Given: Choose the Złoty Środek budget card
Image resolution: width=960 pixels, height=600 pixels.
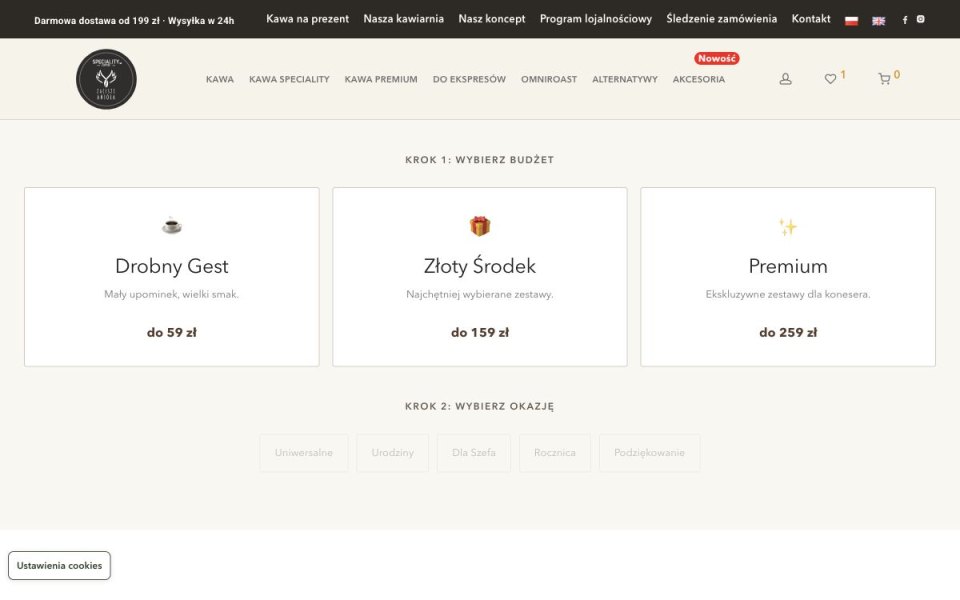Looking at the screenshot, I should click(479, 277).
